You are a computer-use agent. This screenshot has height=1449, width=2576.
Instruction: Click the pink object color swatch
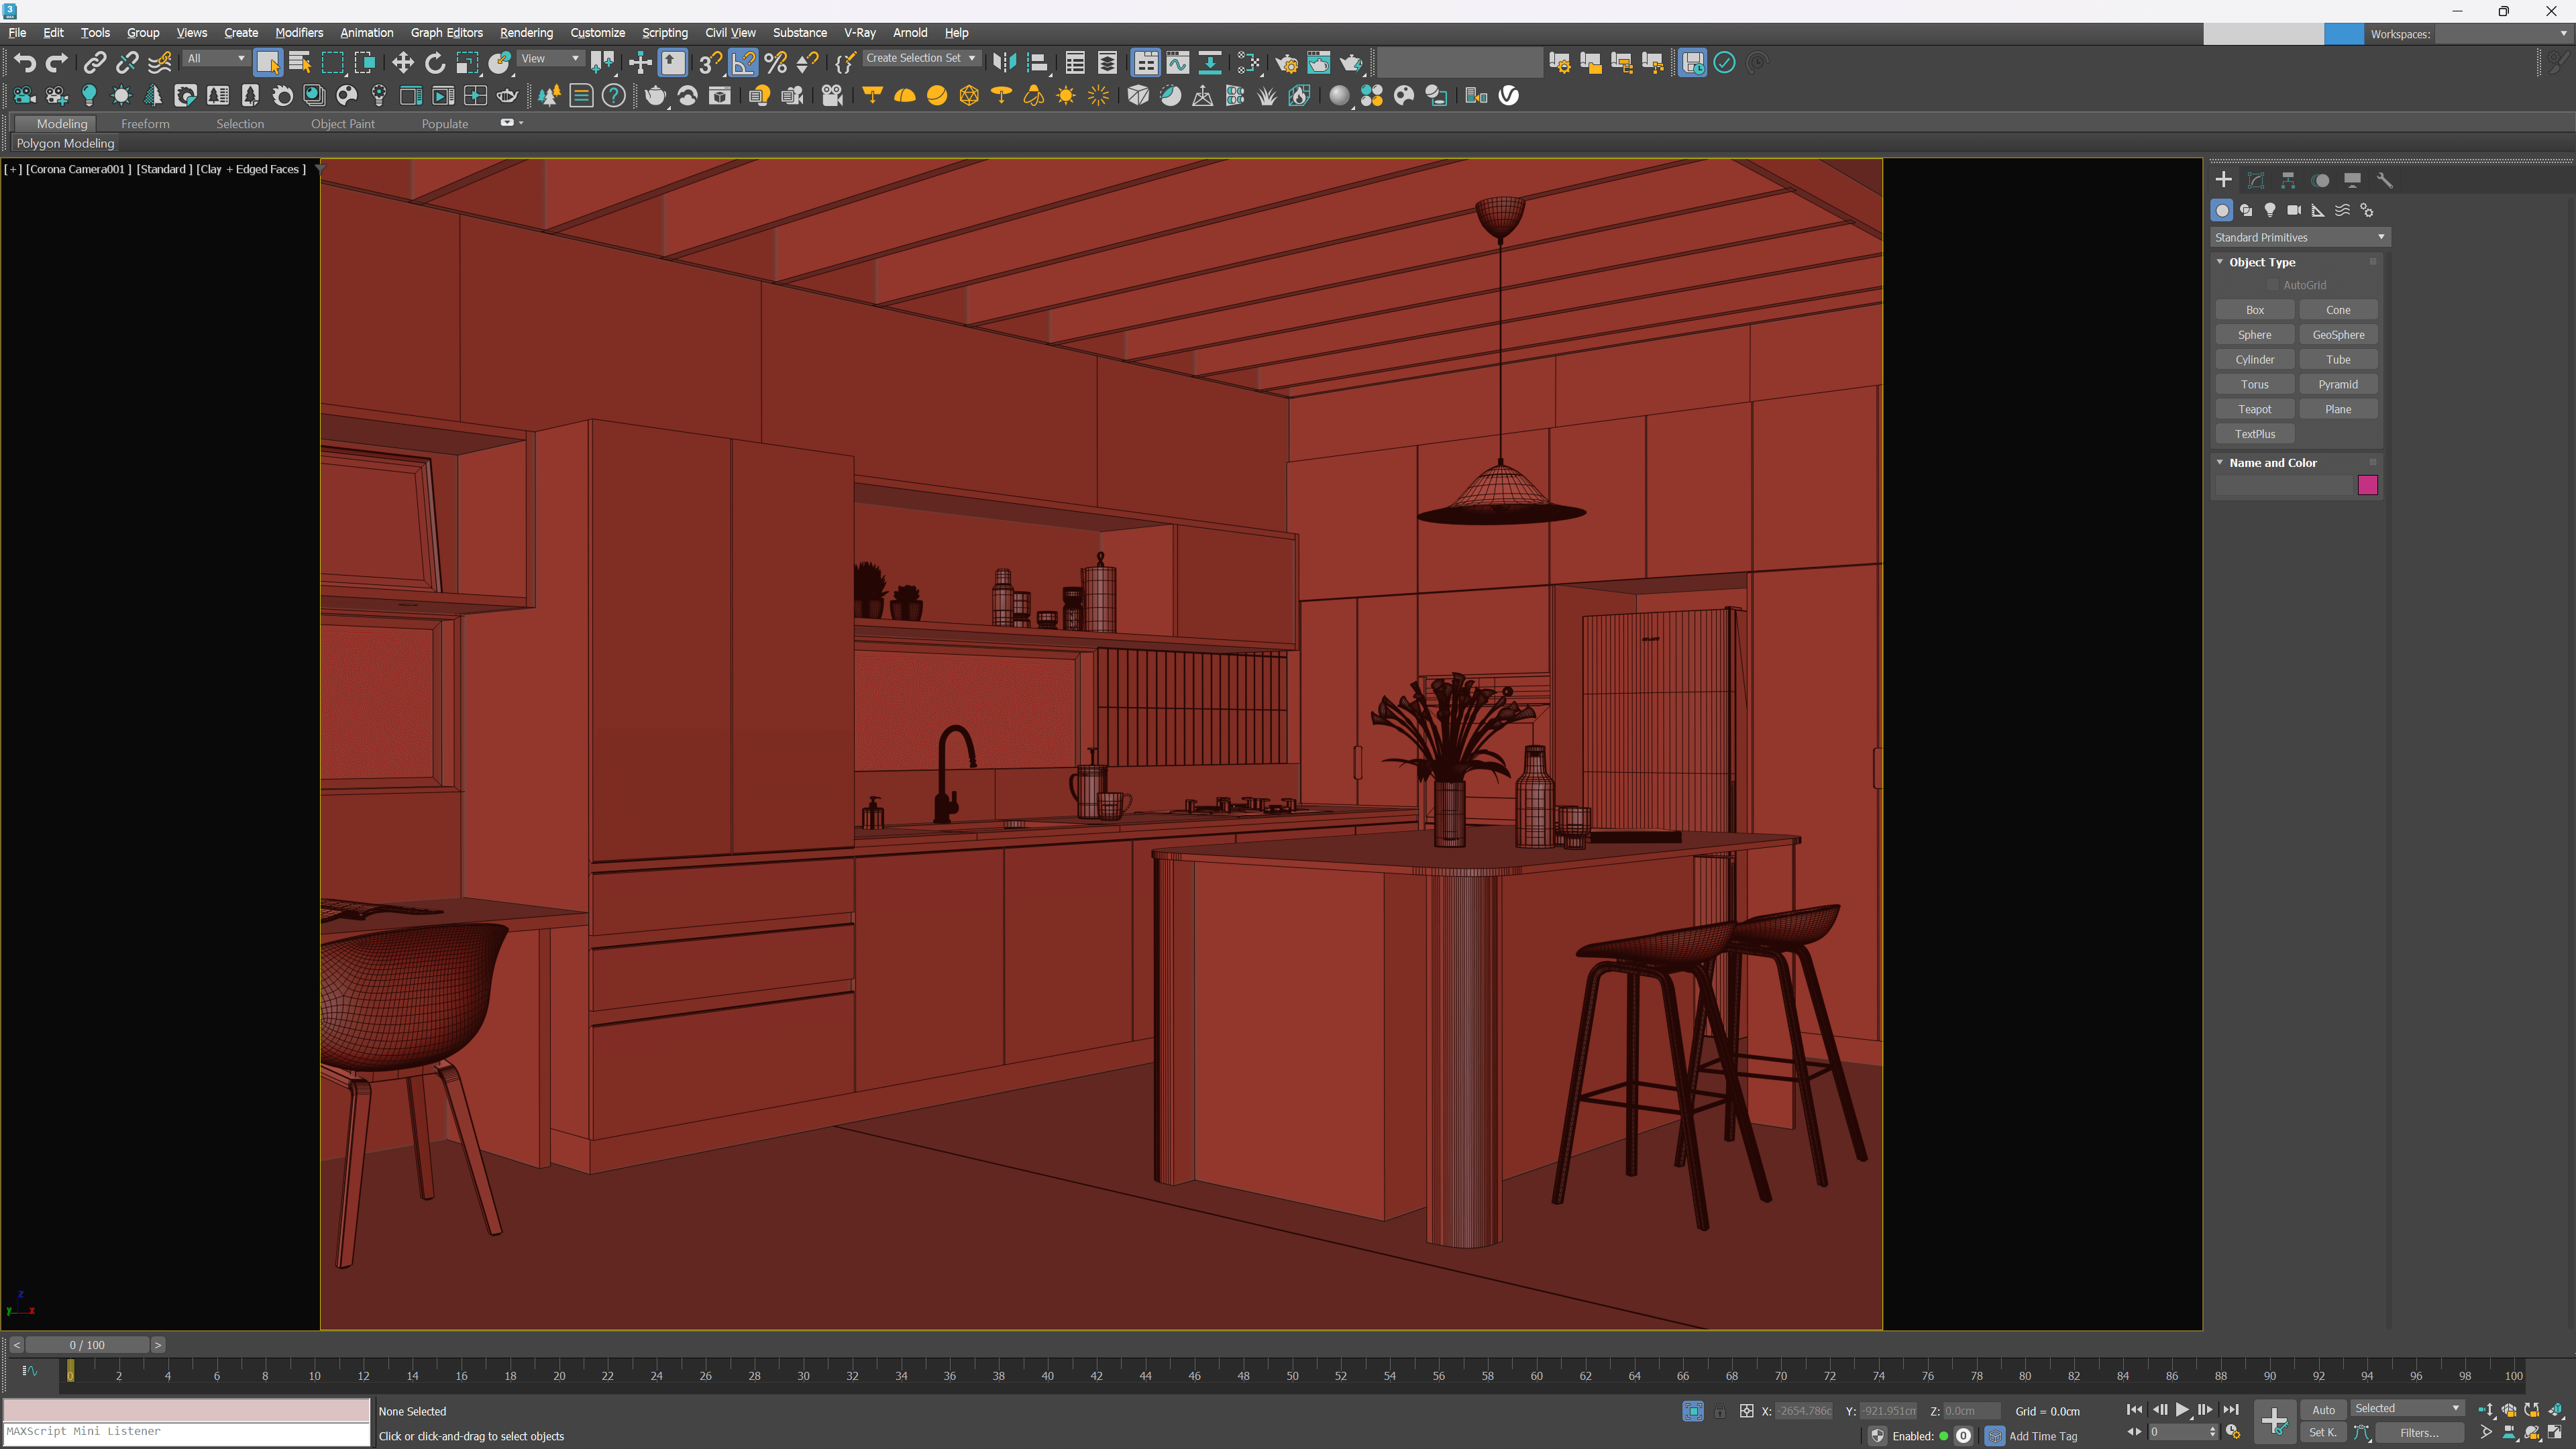[2367, 485]
